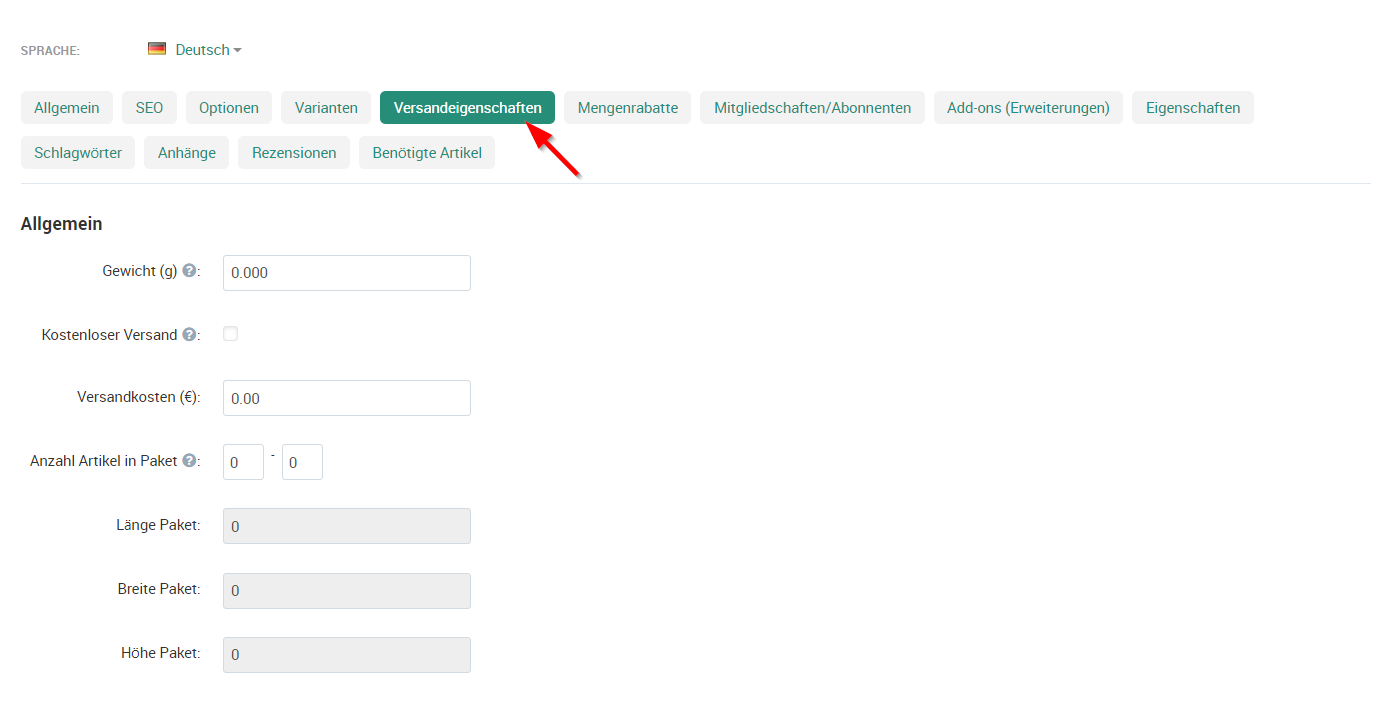
Task: Click the Versandkosten (€) label text
Action: point(139,397)
